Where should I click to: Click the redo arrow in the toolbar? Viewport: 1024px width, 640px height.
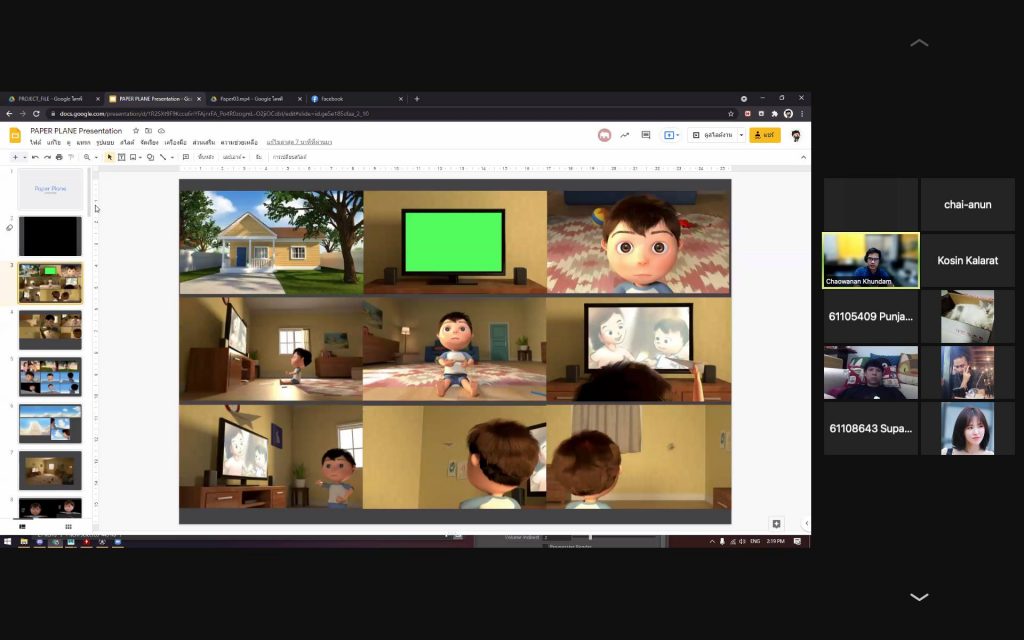coord(47,157)
